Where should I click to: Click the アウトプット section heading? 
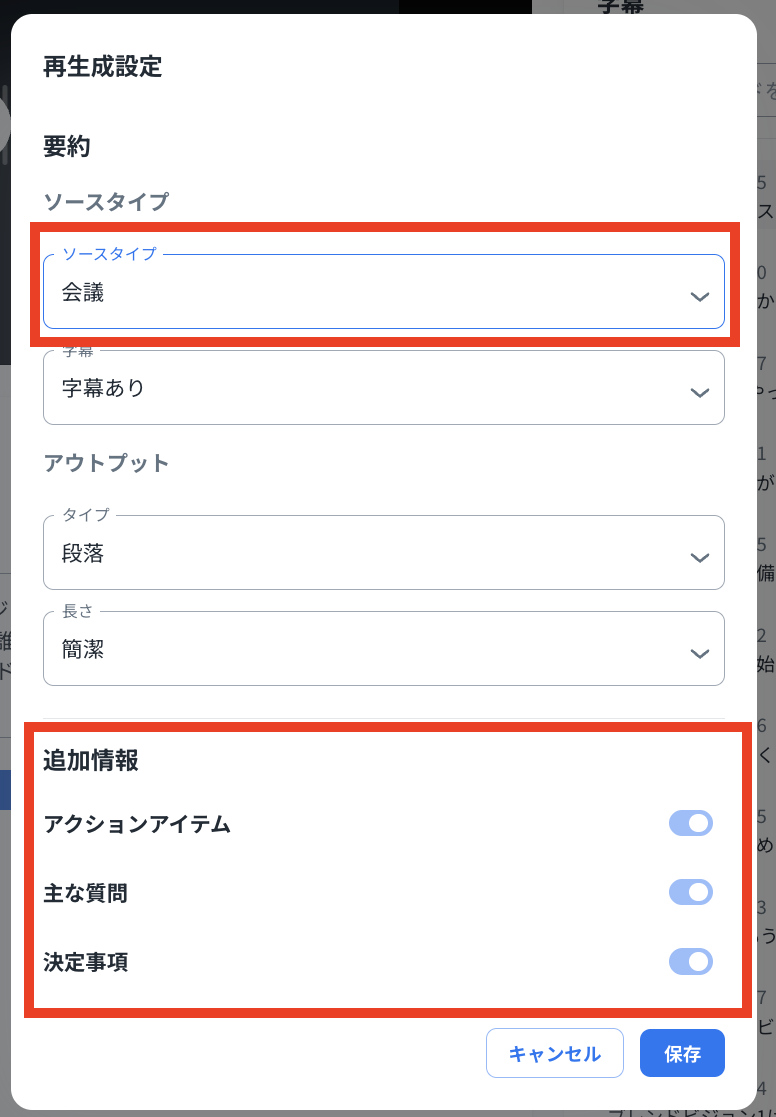(106, 463)
